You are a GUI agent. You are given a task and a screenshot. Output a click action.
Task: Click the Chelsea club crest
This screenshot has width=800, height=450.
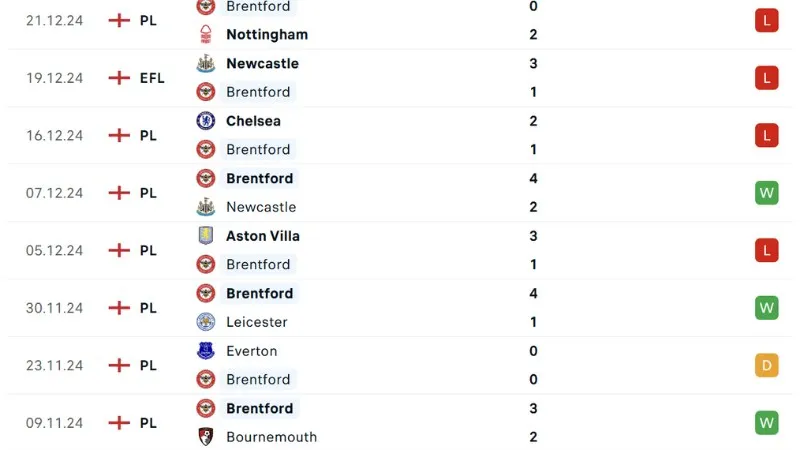click(x=206, y=121)
